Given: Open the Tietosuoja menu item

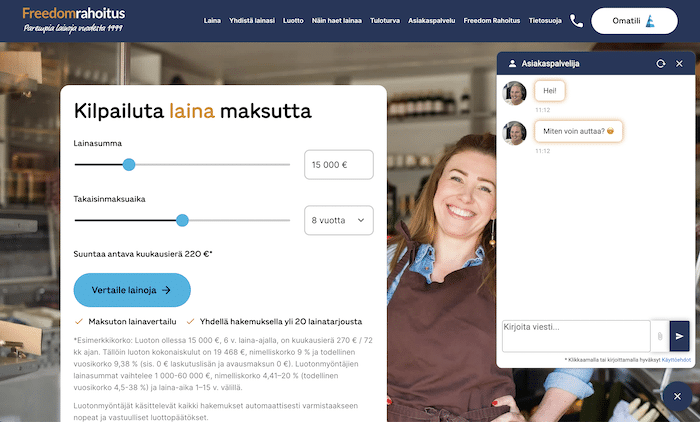Looking at the screenshot, I should click(545, 21).
